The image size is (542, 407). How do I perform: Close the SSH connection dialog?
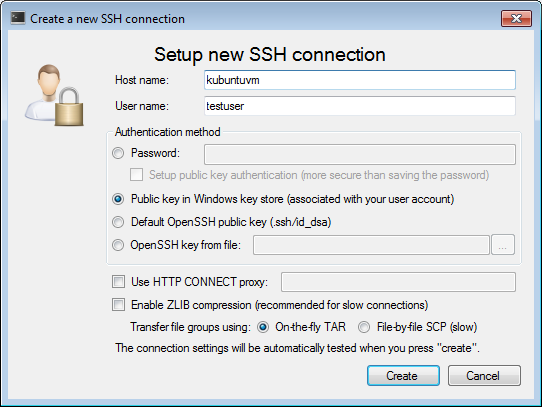pyautogui.click(x=516, y=18)
